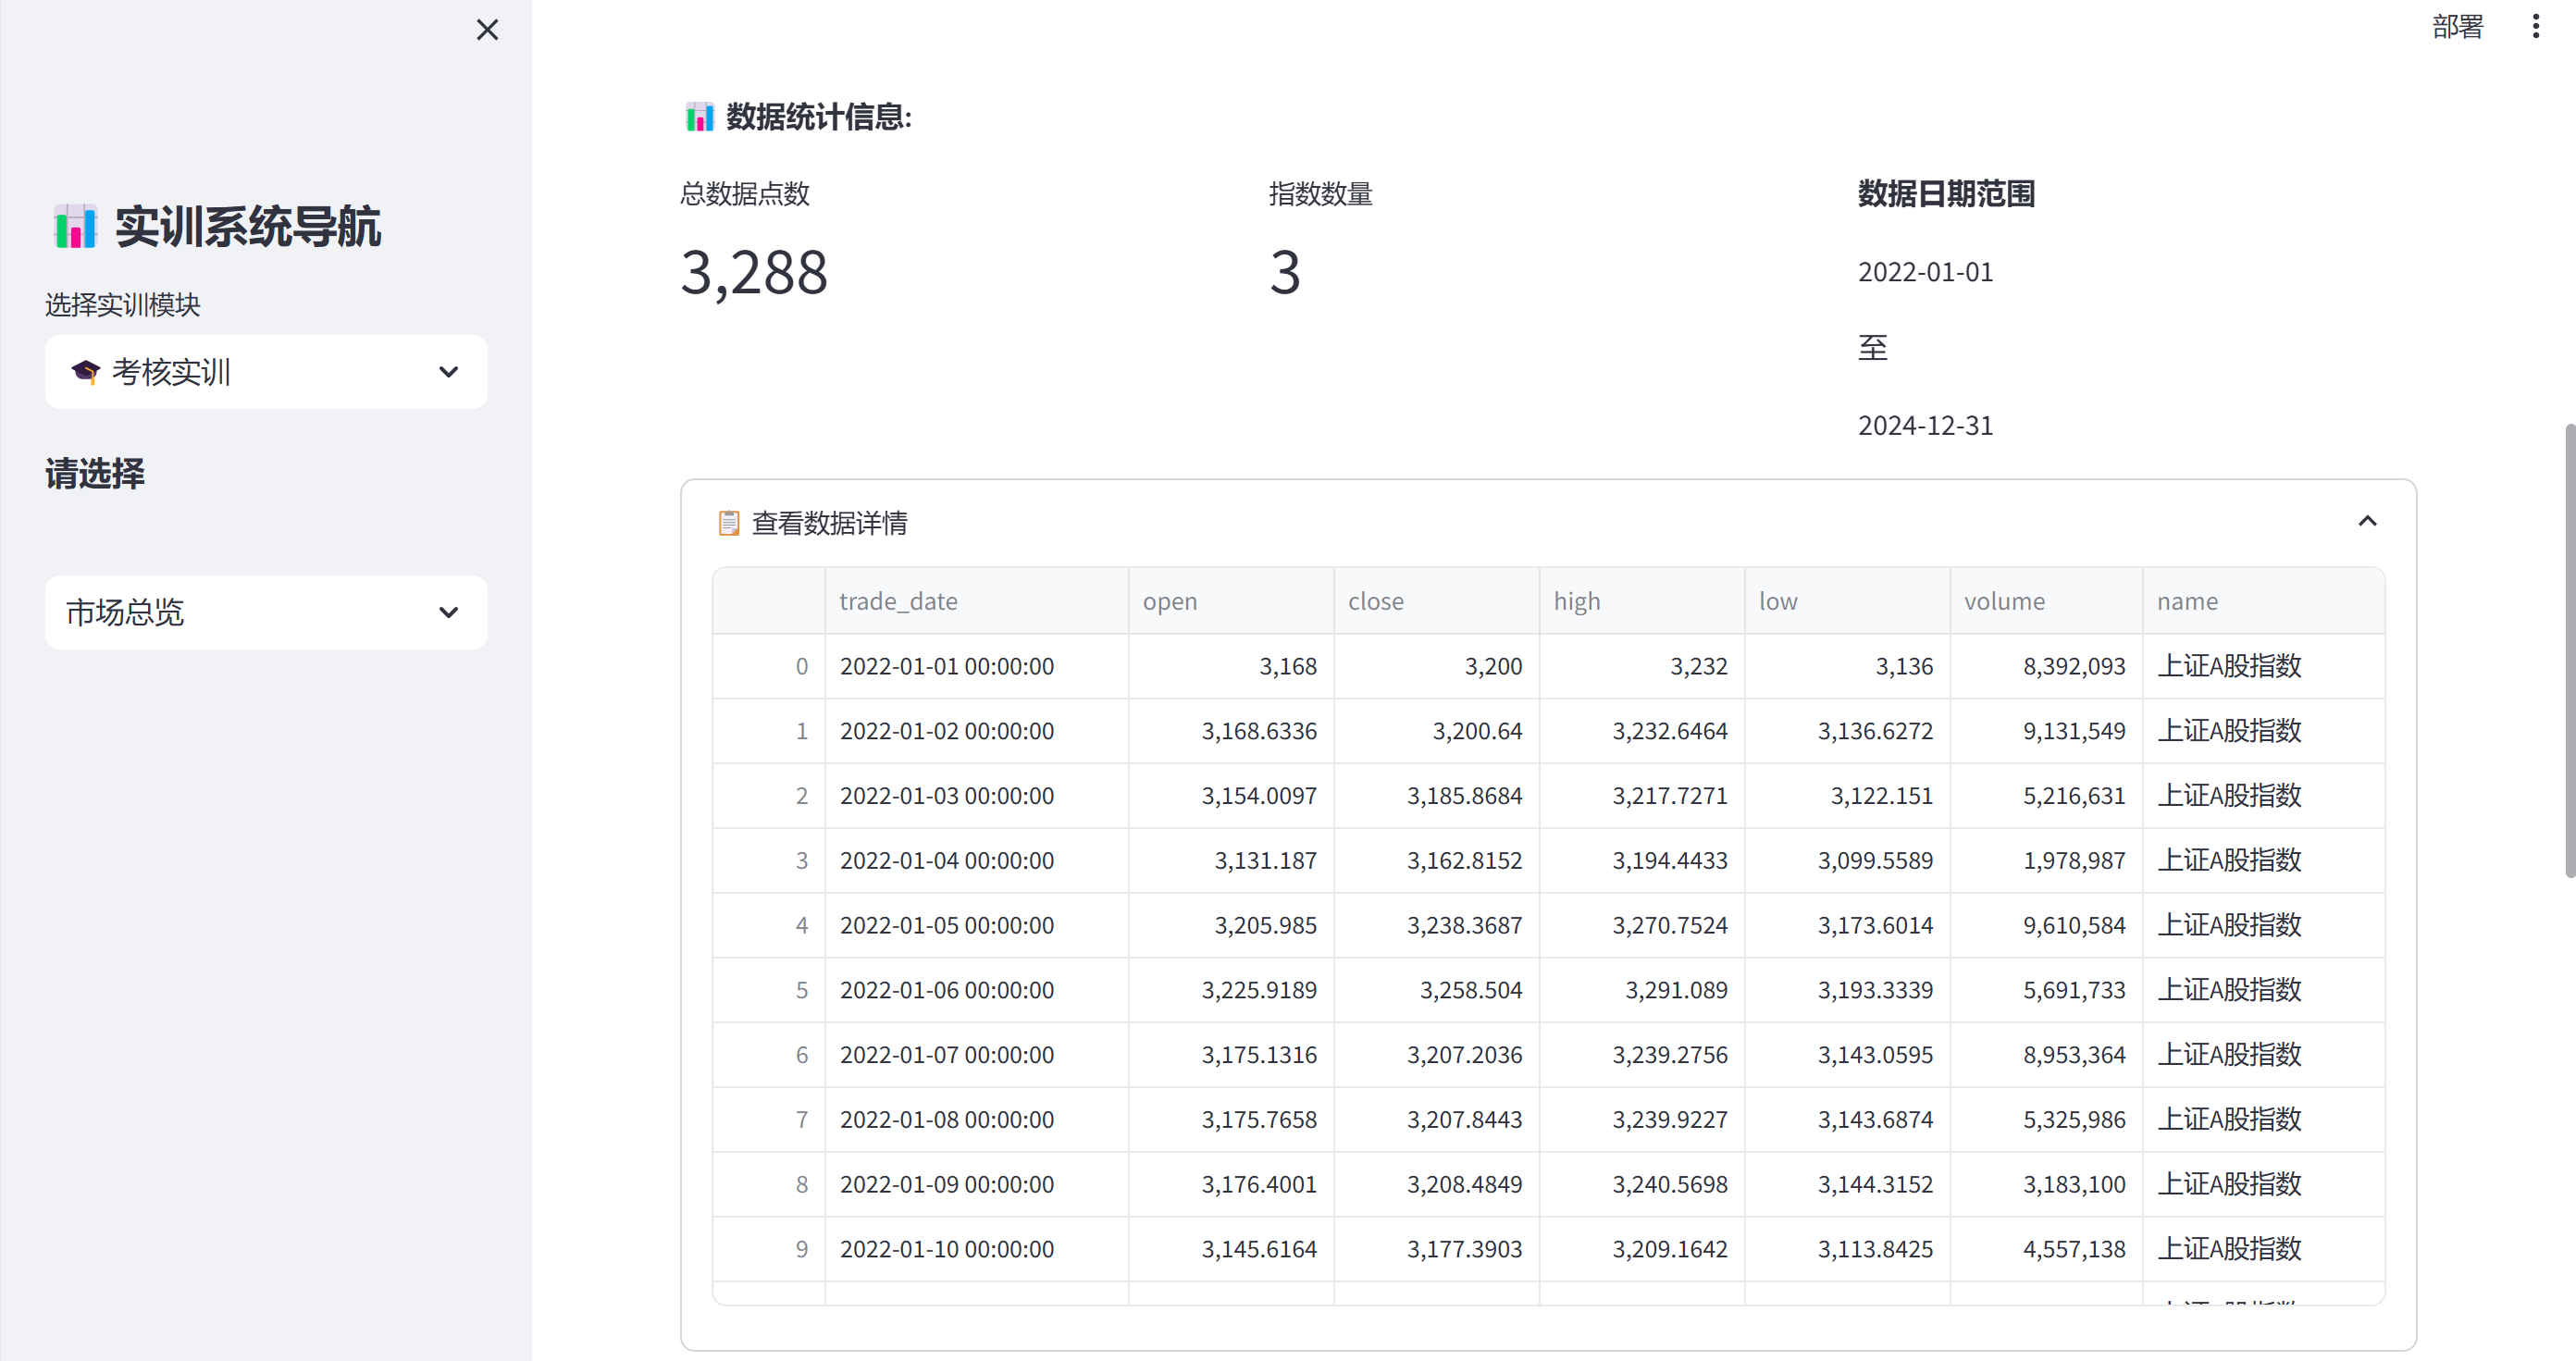Click the 查看数据详情 expander title

(x=829, y=523)
